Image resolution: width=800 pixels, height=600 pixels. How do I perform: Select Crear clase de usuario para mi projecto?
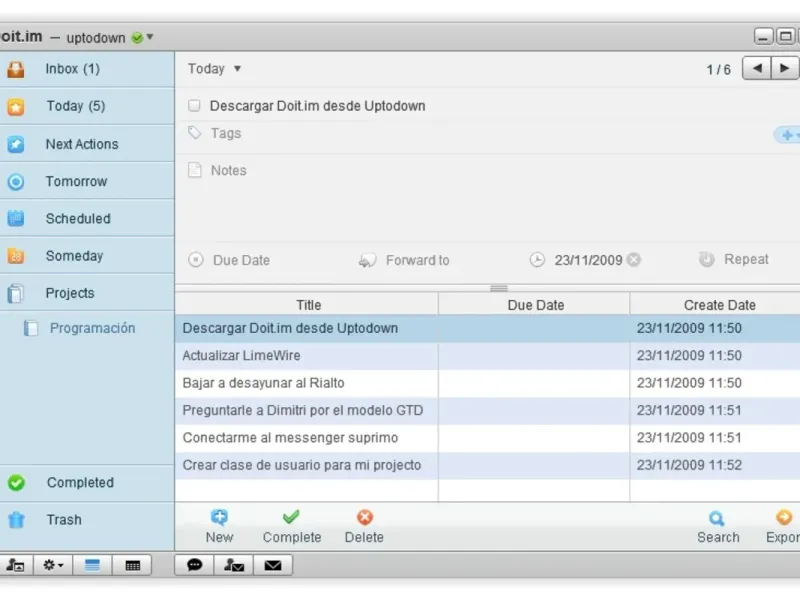tap(488, 465)
